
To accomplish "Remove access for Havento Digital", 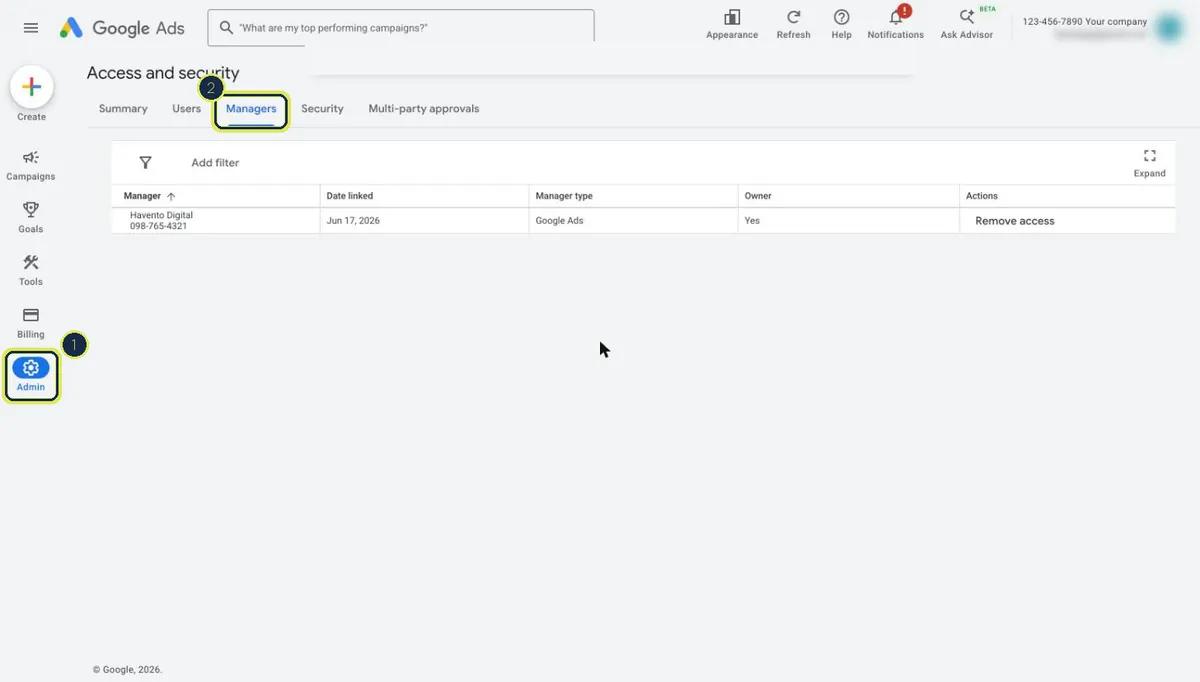I will 1015,221.
